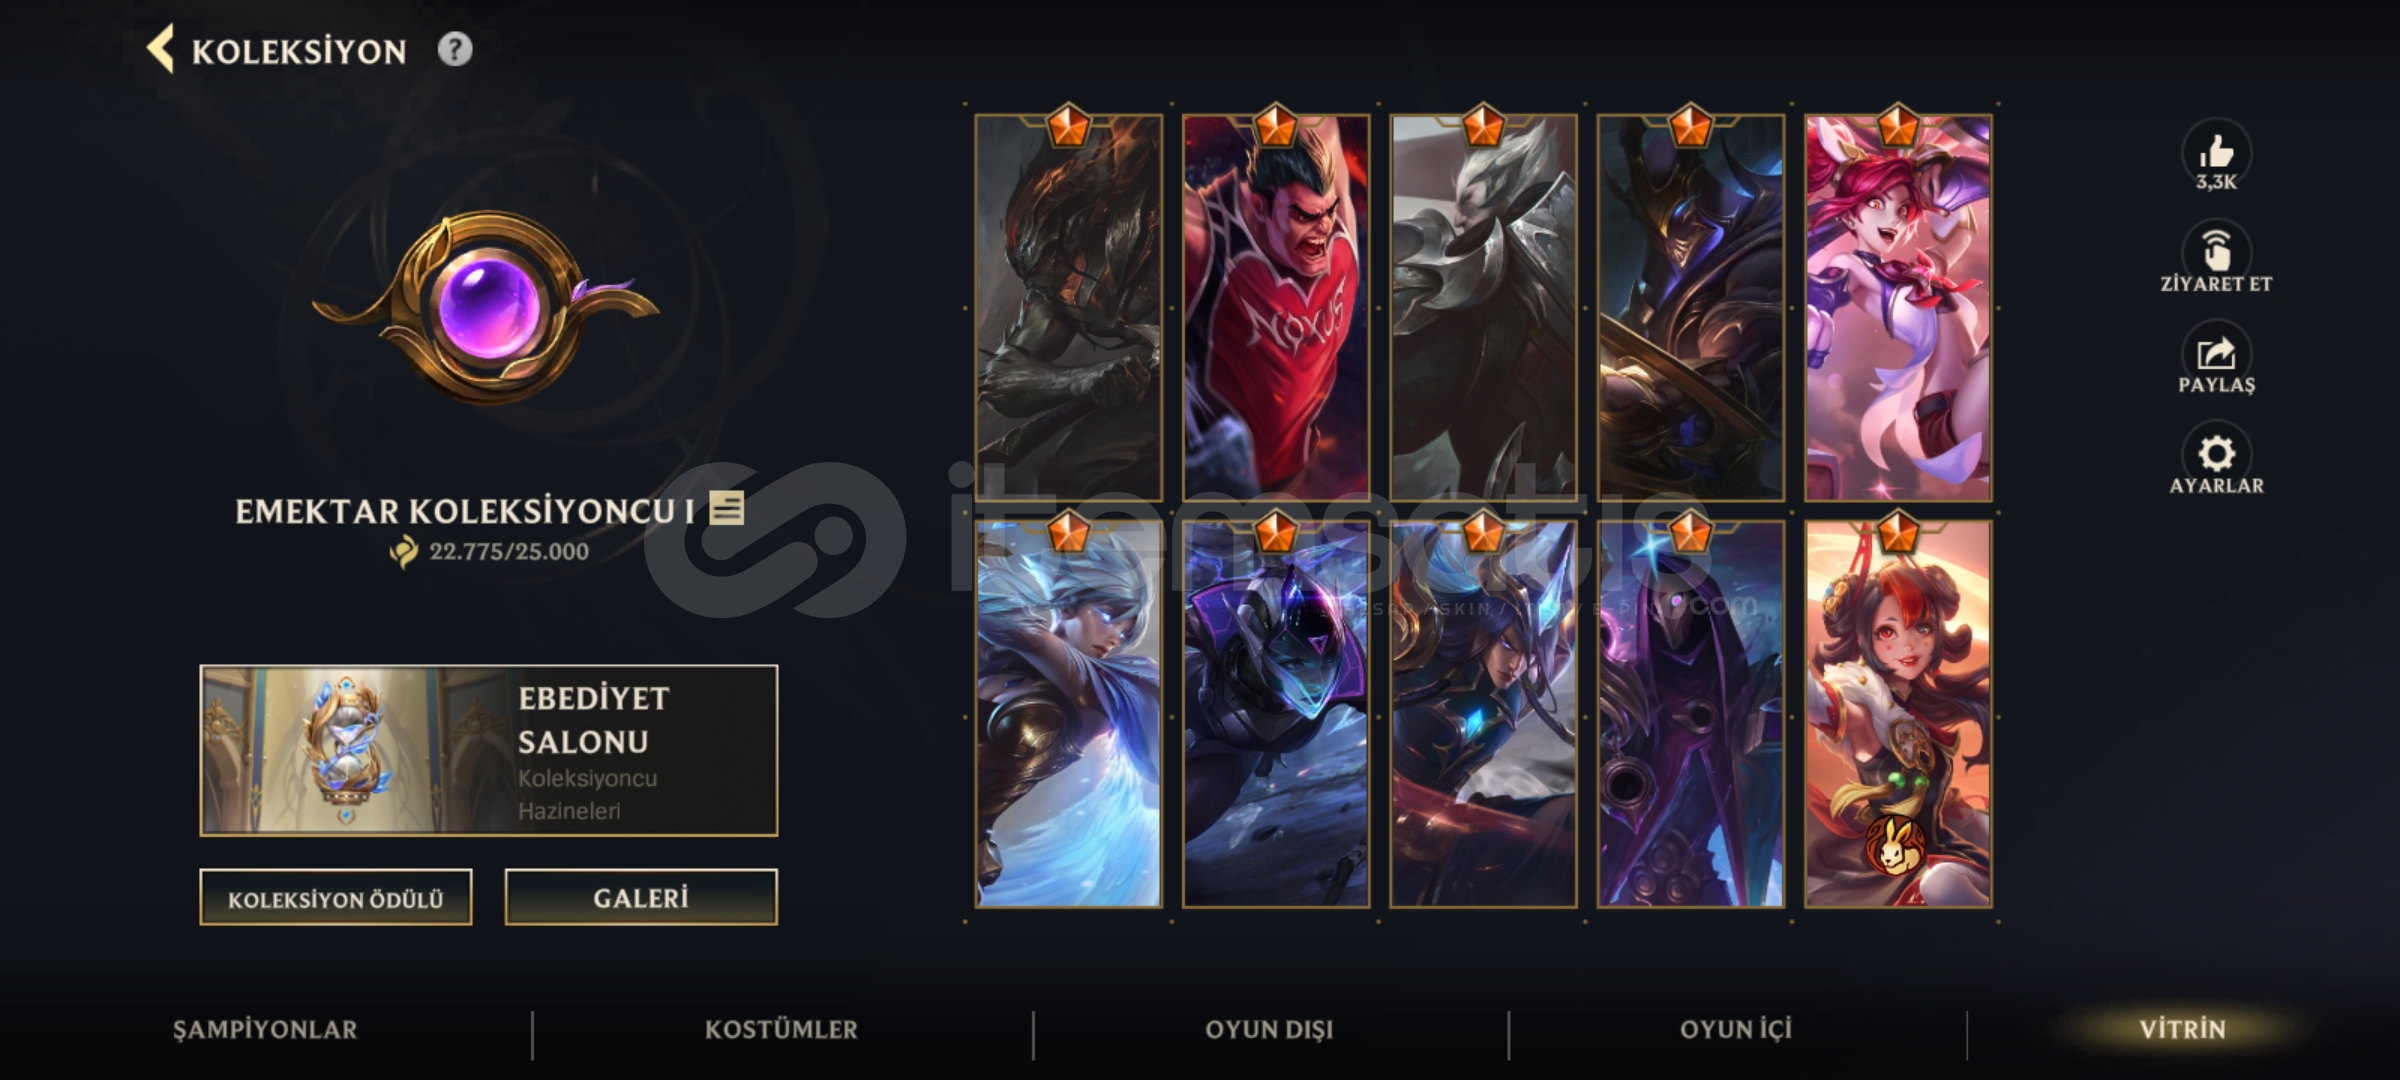Open the Oyun Dışı tab
The width and height of the screenshot is (2400, 1080).
1269,1029
